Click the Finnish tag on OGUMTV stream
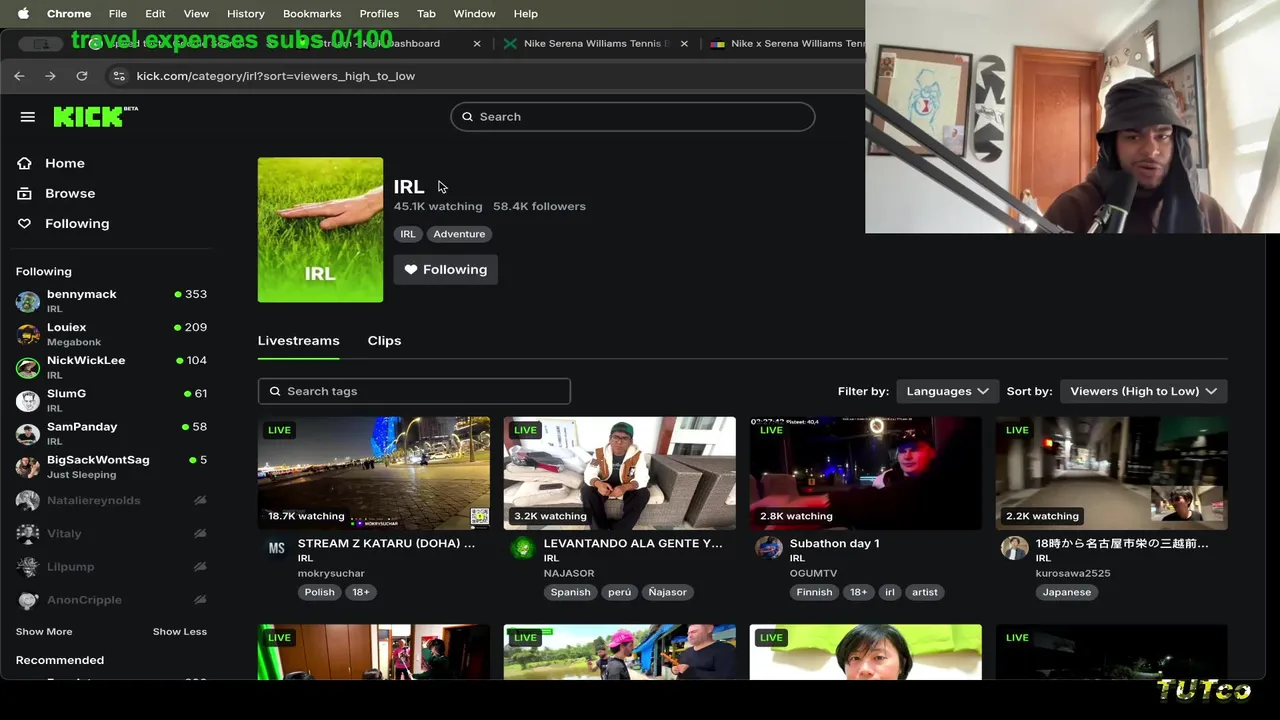 814,592
